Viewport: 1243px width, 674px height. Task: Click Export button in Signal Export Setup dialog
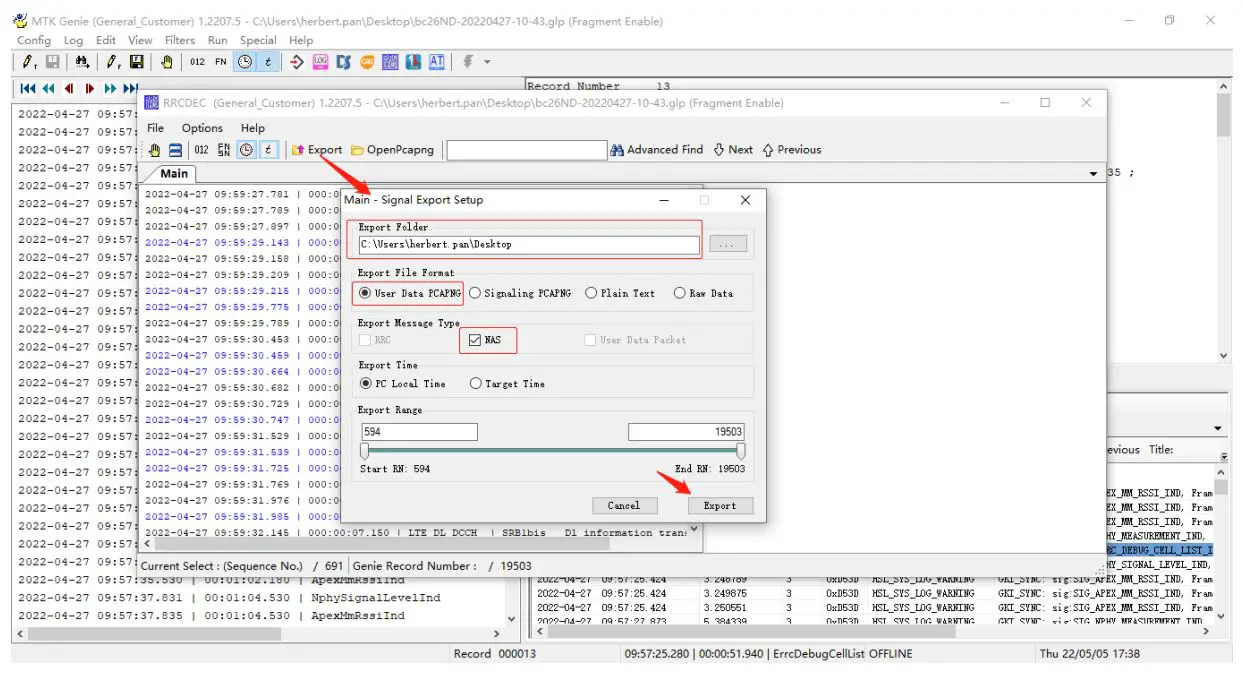[720, 505]
